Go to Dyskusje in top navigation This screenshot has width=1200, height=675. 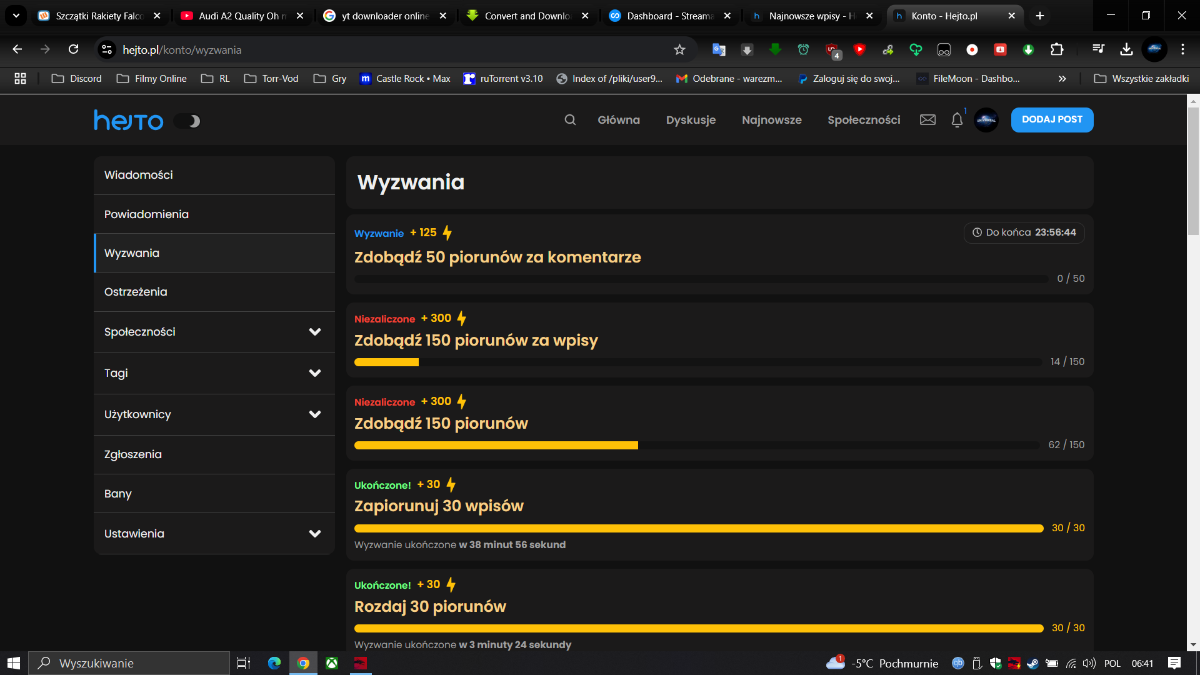(691, 120)
